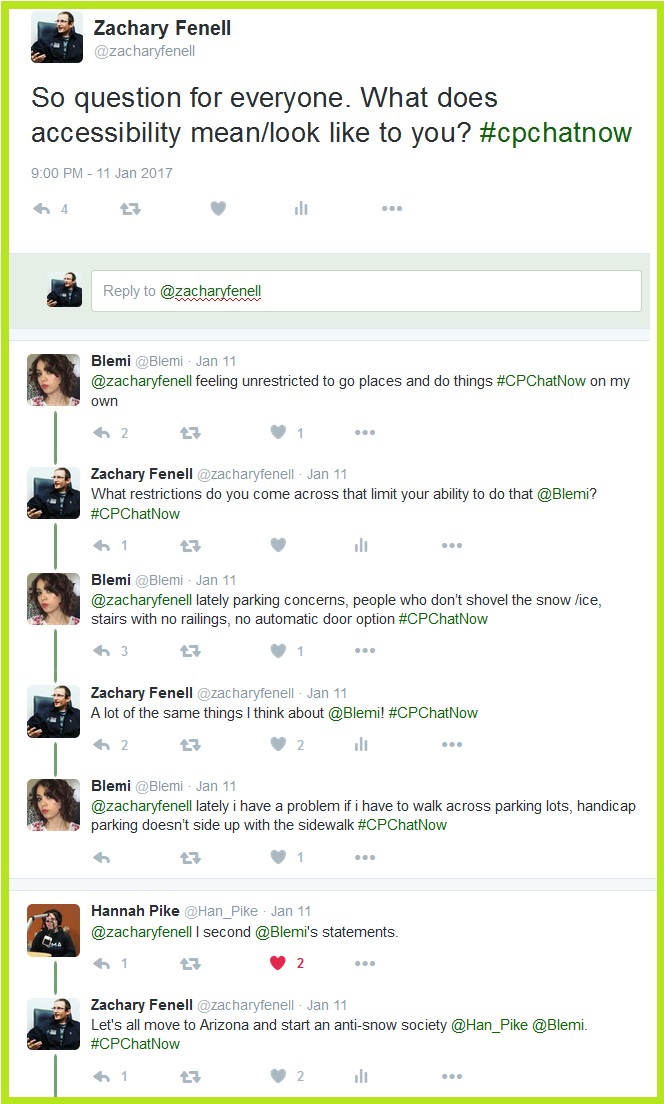Screen dimensions: 664x1104
Task: Open more options on main tweet
Action: [391, 208]
